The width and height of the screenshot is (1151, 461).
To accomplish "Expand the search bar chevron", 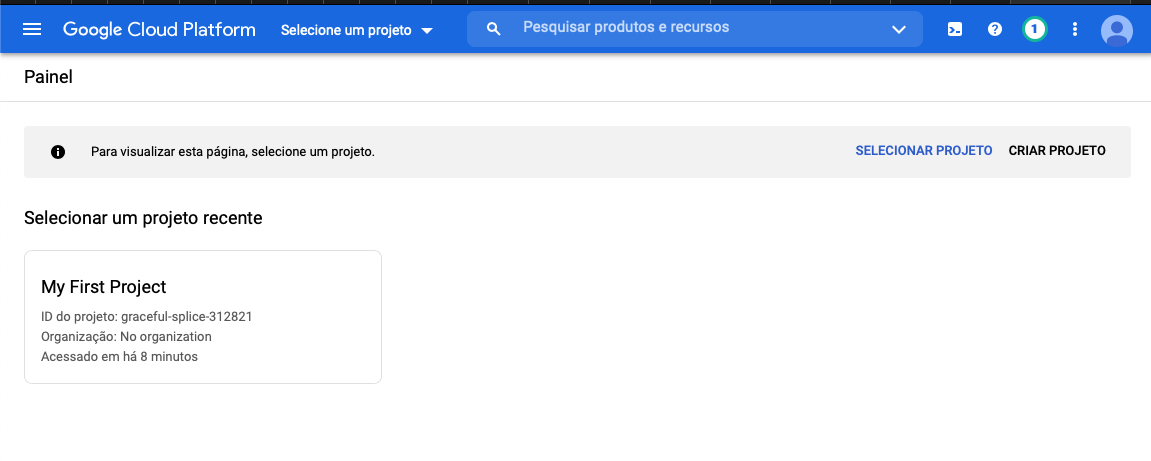I will coord(898,29).
